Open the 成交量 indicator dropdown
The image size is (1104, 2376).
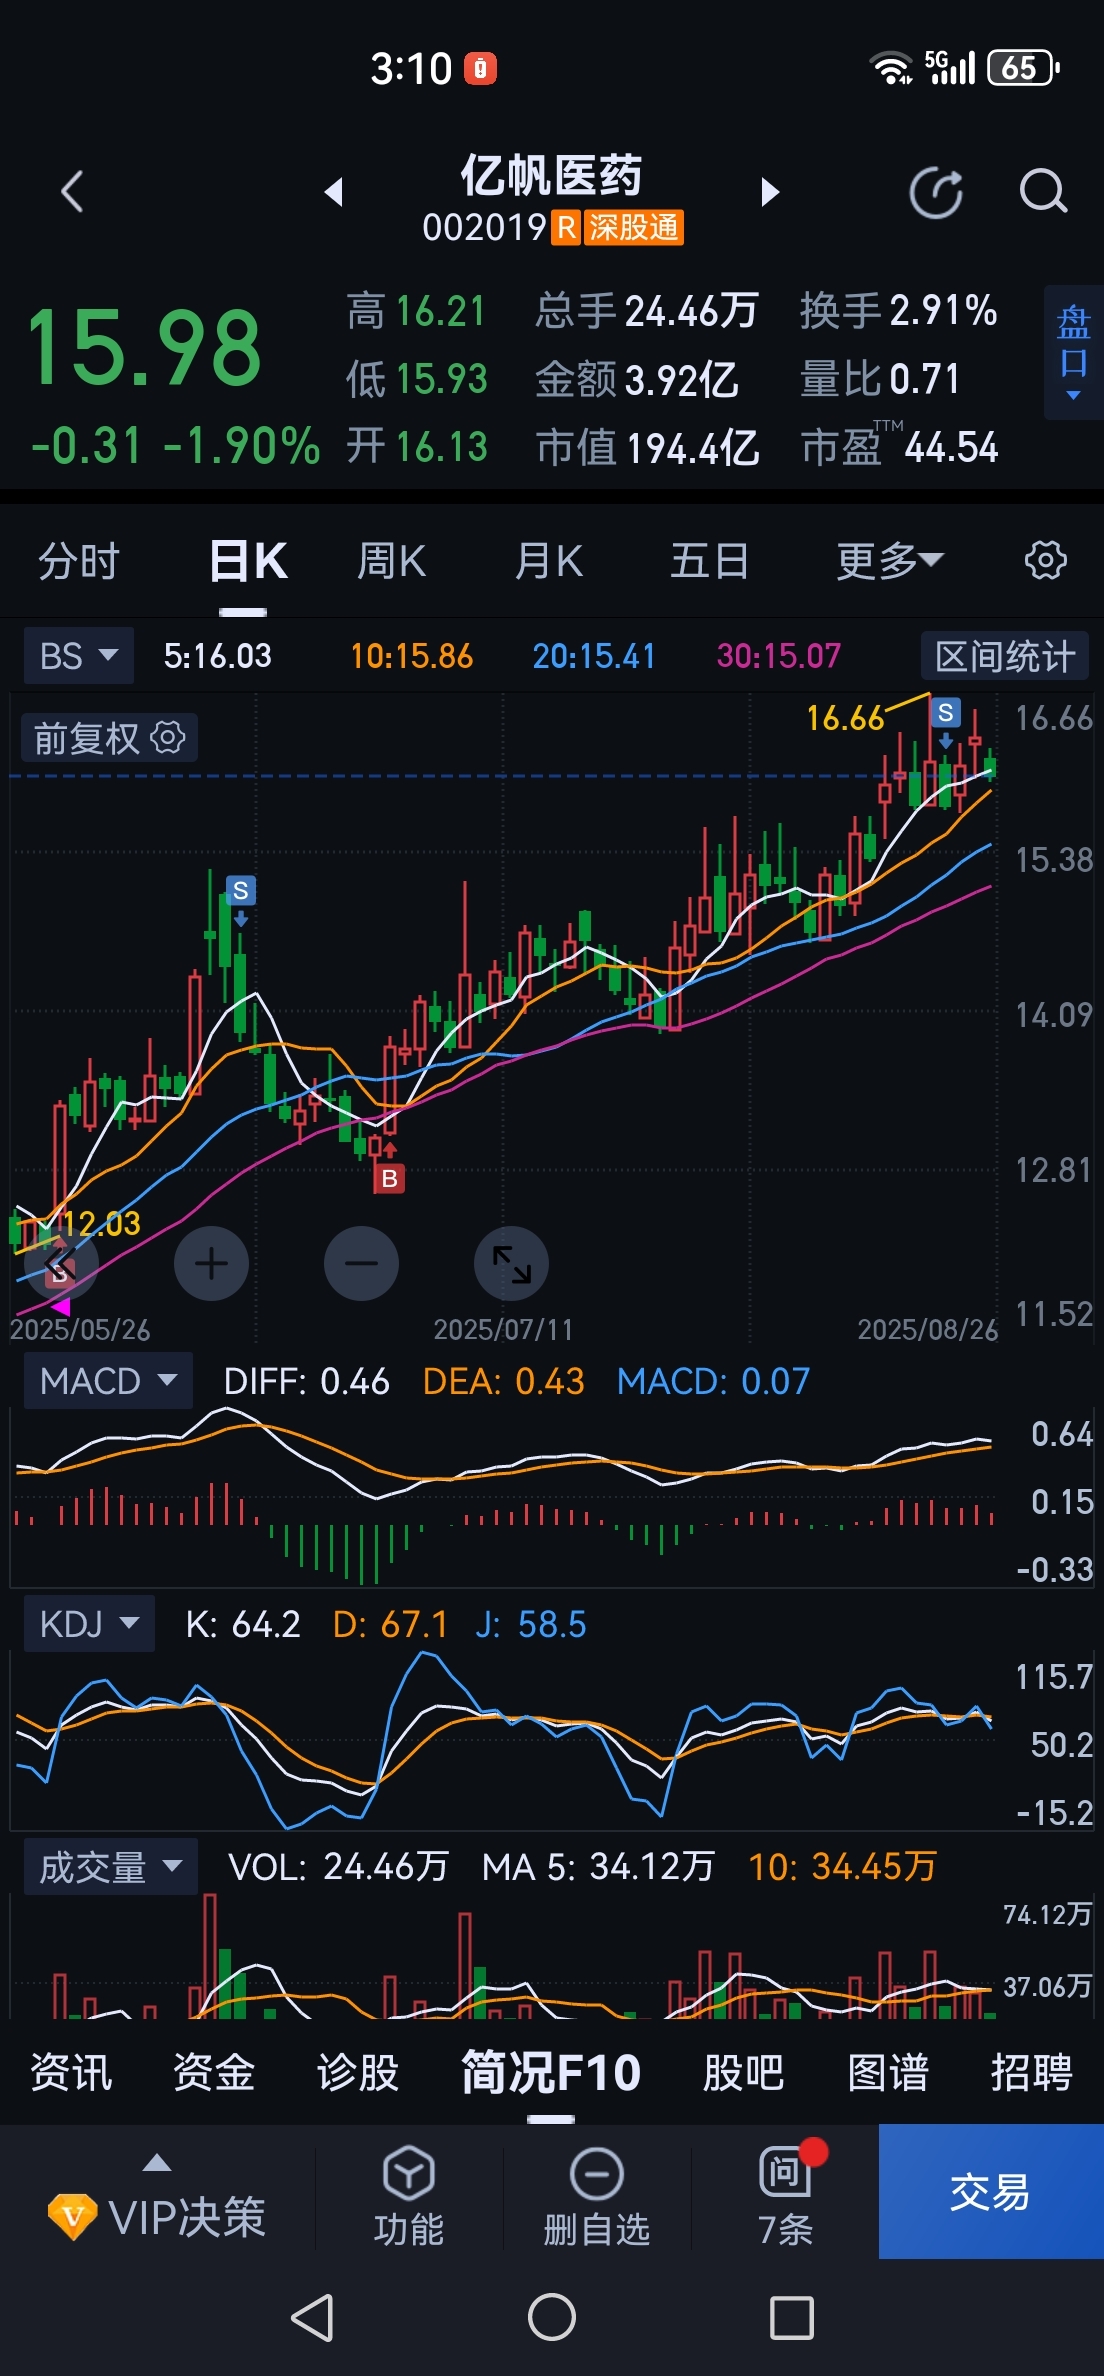pos(110,1867)
